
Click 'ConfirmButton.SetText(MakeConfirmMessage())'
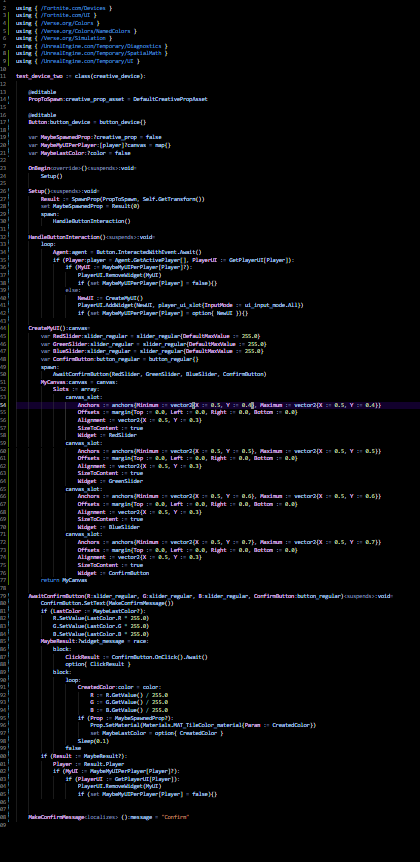[x=107, y=604]
